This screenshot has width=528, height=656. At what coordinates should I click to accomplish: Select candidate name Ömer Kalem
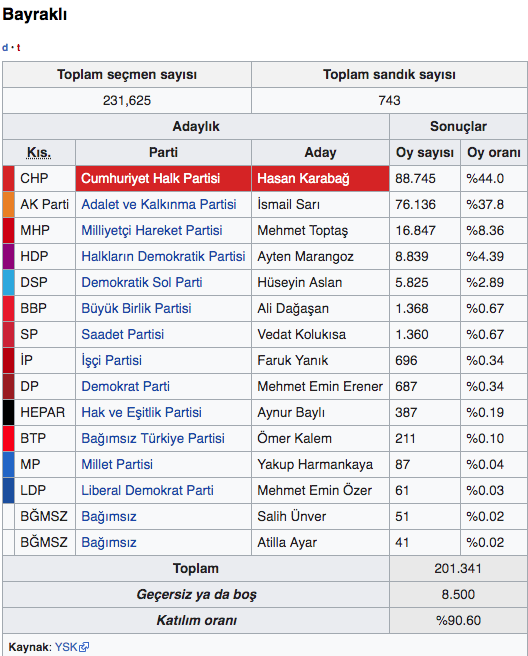click(x=295, y=438)
